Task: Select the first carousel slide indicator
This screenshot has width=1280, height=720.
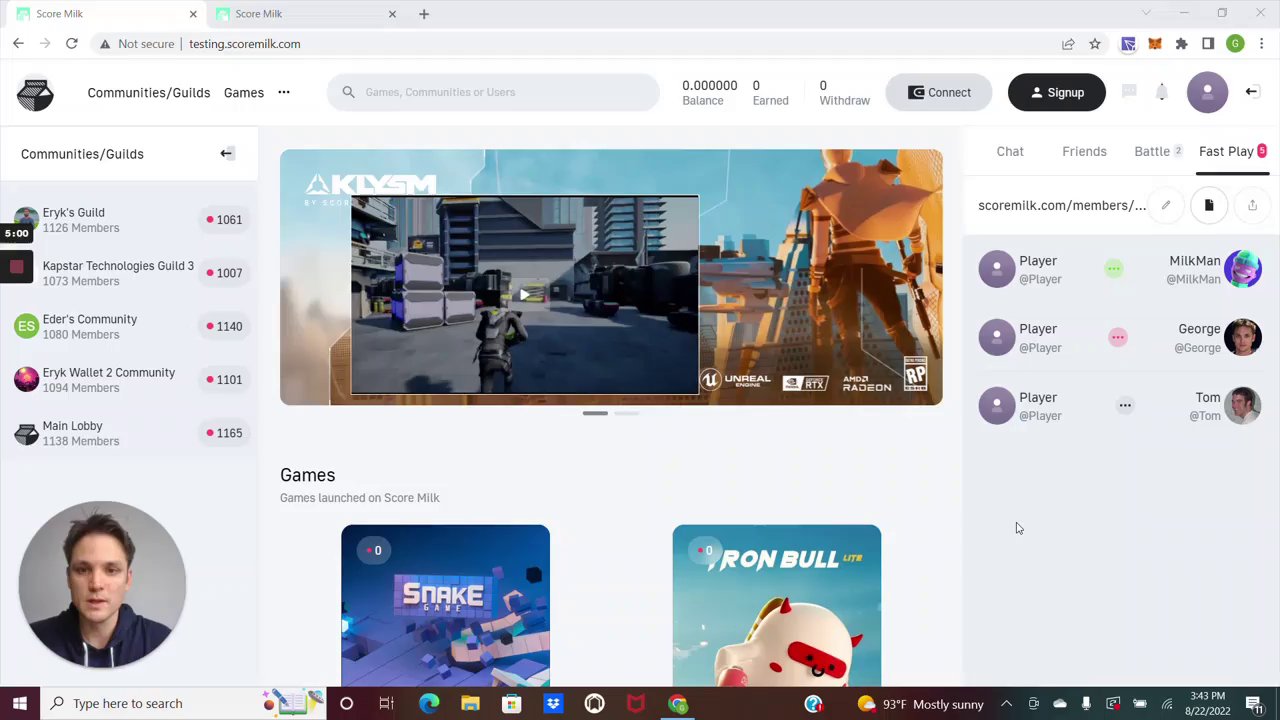Action: [x=595, y=412]
